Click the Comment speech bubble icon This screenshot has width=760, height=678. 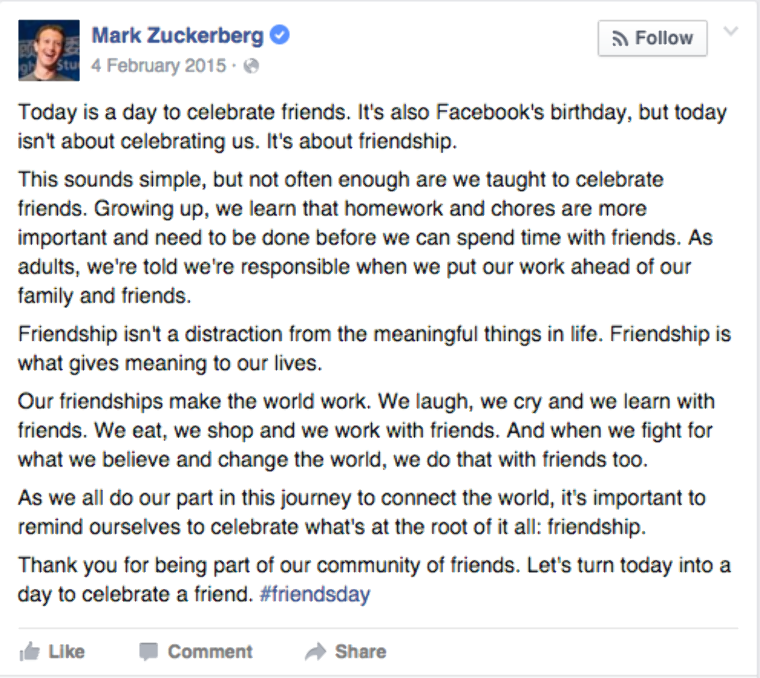click(148, 652)
